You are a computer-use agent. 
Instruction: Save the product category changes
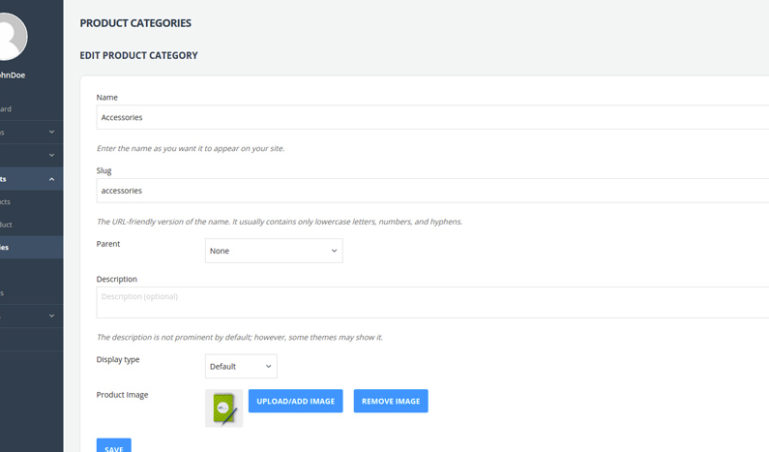tap(114, 447)
